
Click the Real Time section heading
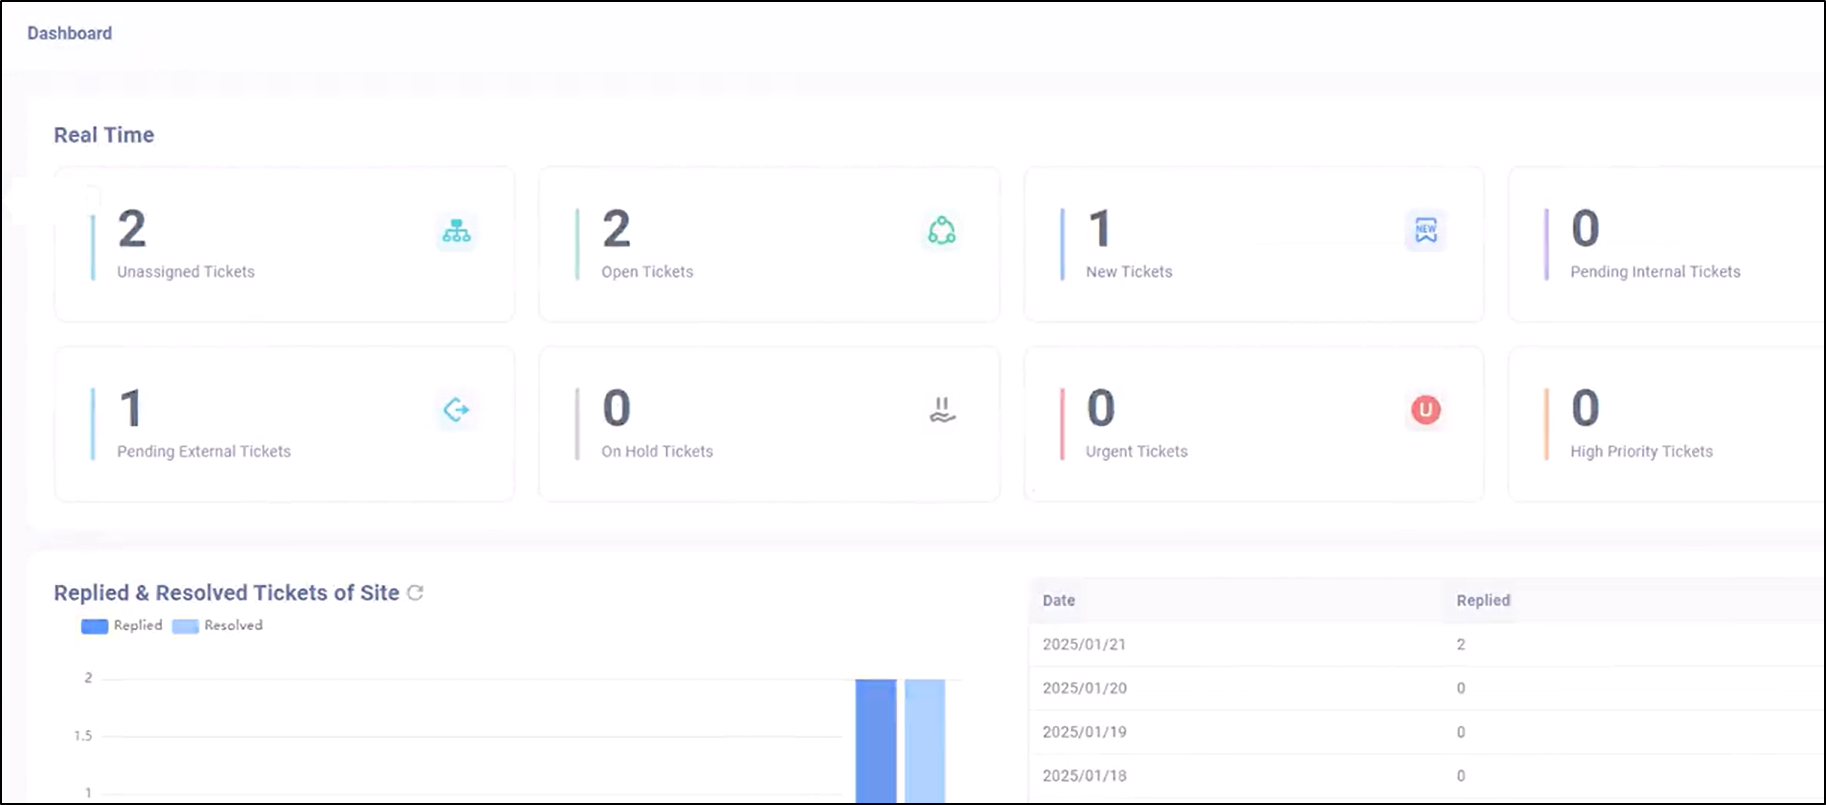tap(104, 135)
